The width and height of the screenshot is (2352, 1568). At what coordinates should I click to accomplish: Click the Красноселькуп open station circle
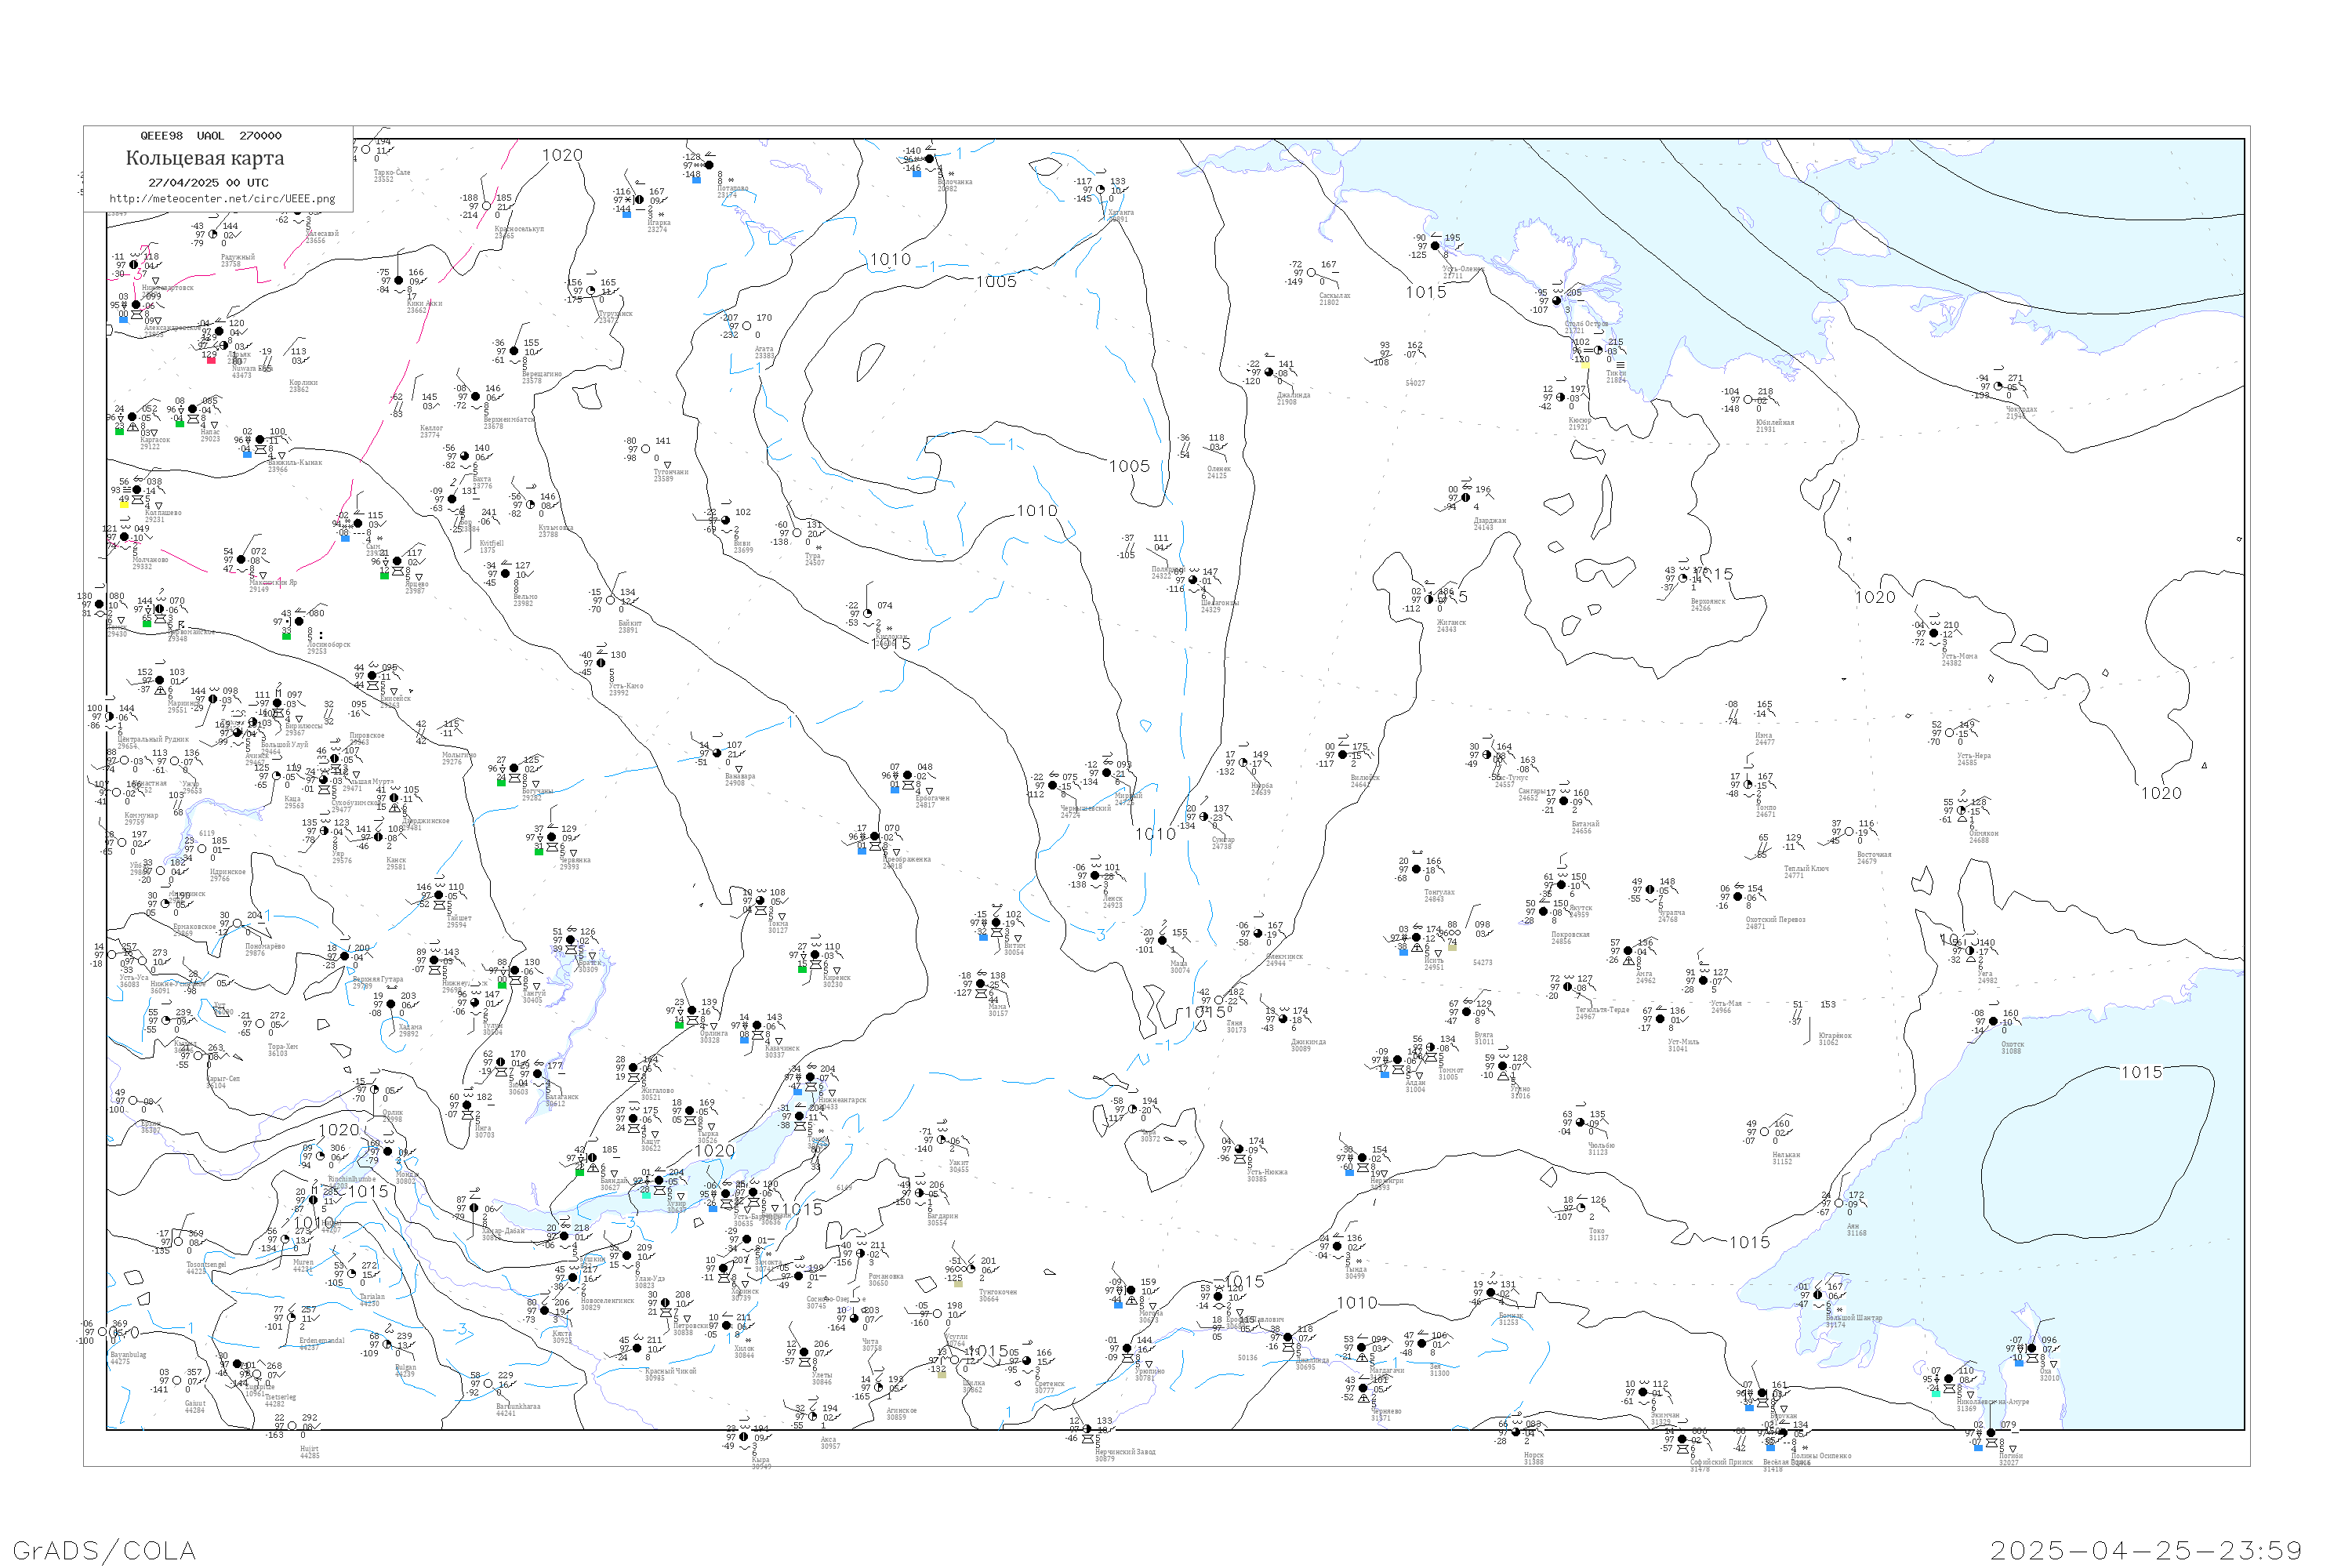(487, 206)
